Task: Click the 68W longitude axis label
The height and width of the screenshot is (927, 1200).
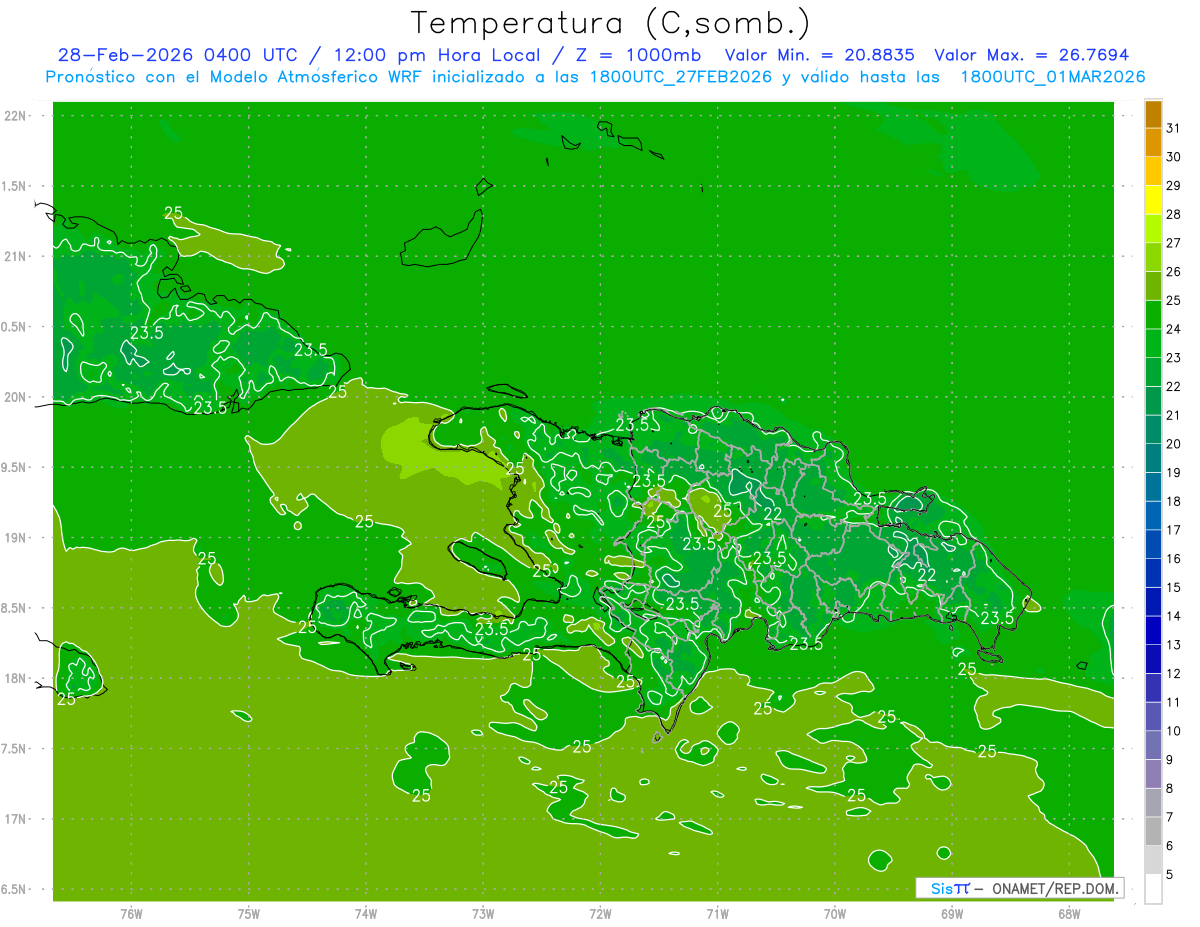Action: coord(1069,914)
